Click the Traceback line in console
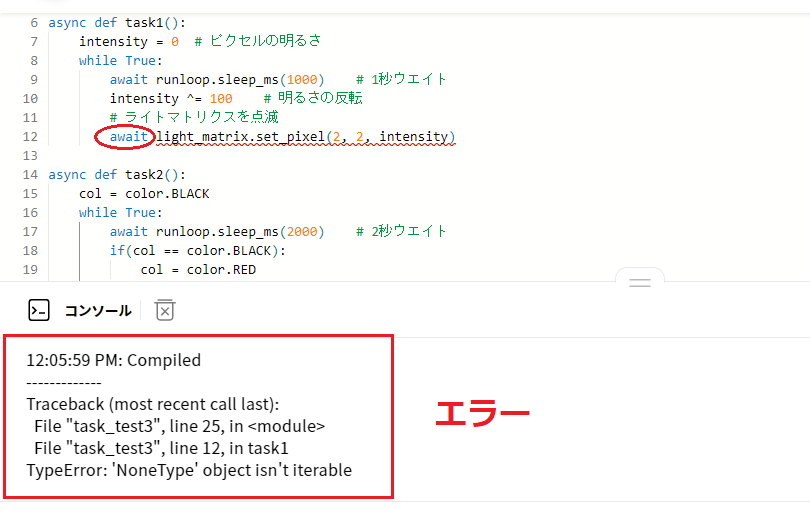 [x=153, y=404]
